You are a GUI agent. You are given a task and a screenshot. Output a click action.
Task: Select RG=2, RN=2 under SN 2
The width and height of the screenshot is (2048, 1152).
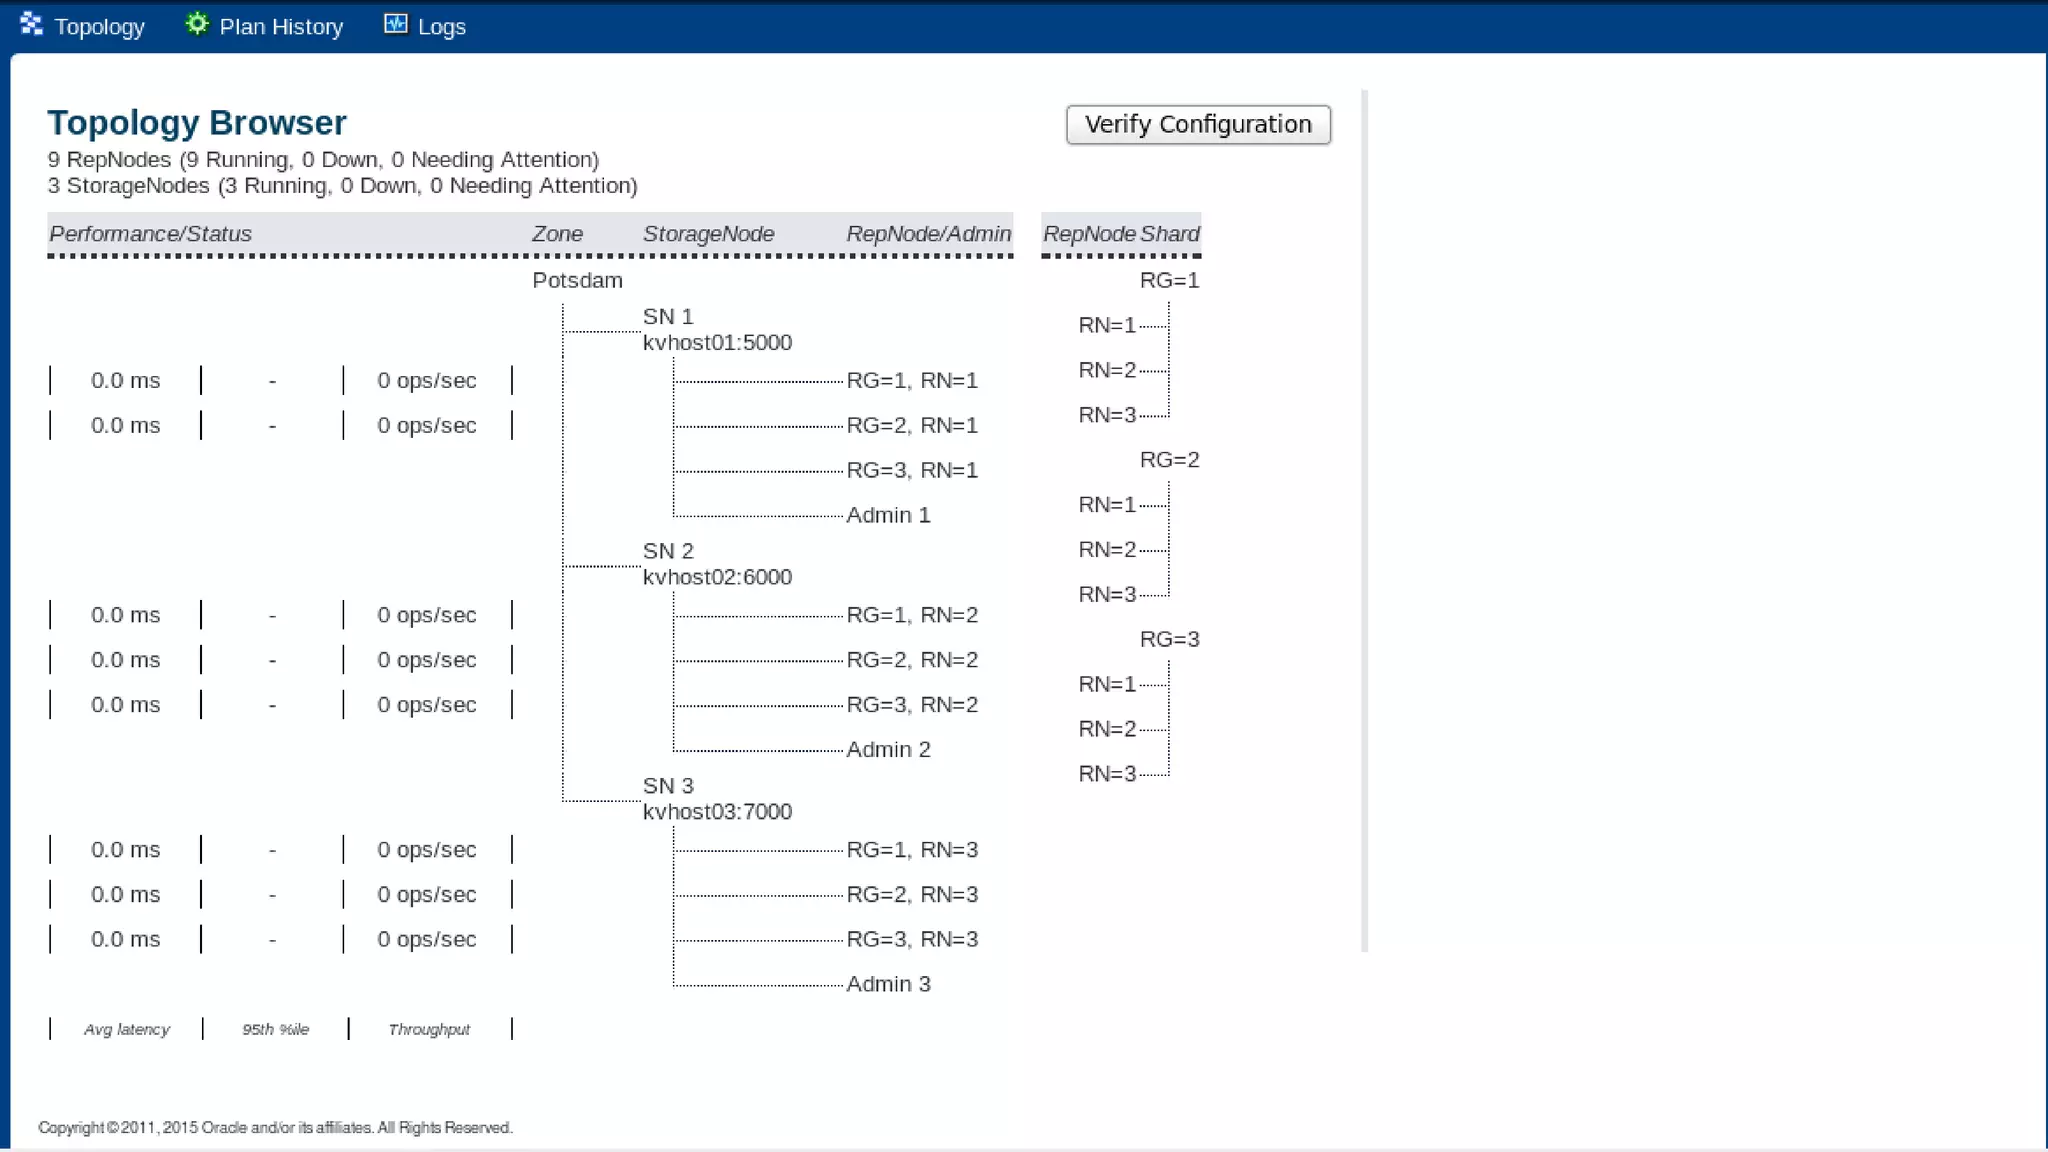(x=911, y=660)
